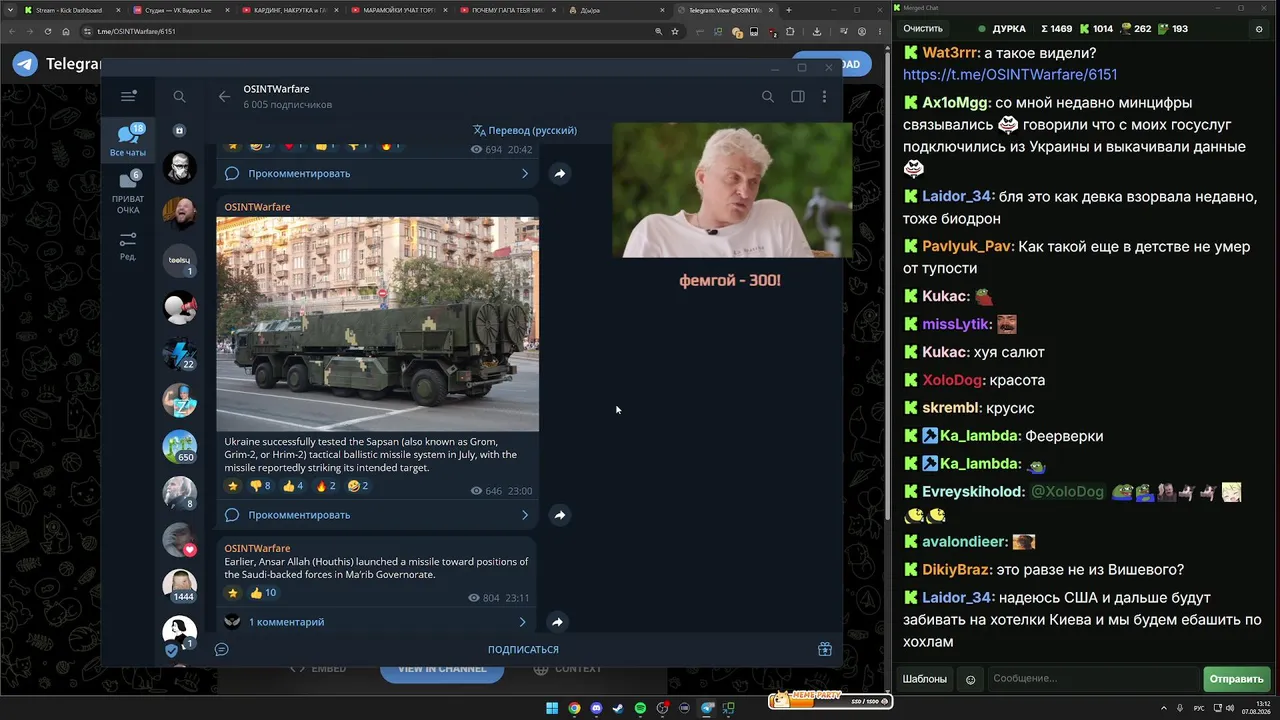Toggle laughing reaction on the Sapsan post
This screenshot has height=720, width=1280.
pos(358,486)
